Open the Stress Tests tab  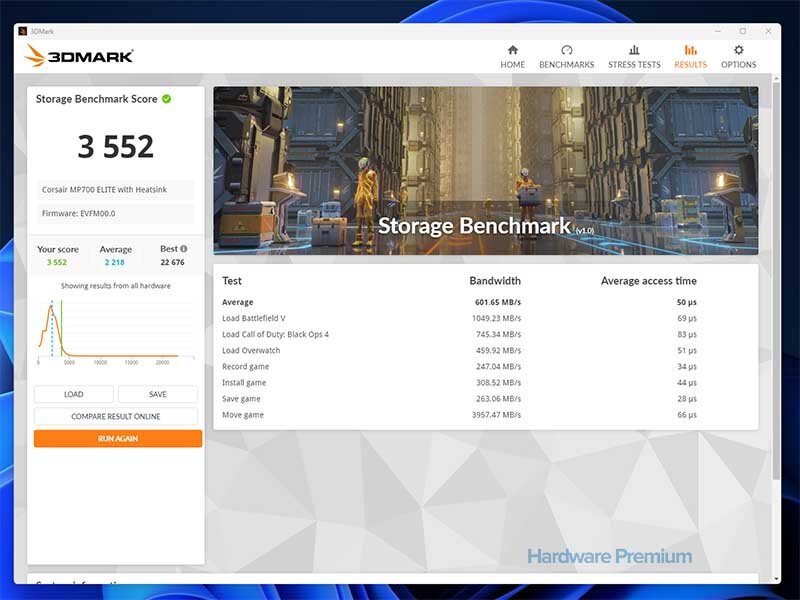[x=634, y=57]
